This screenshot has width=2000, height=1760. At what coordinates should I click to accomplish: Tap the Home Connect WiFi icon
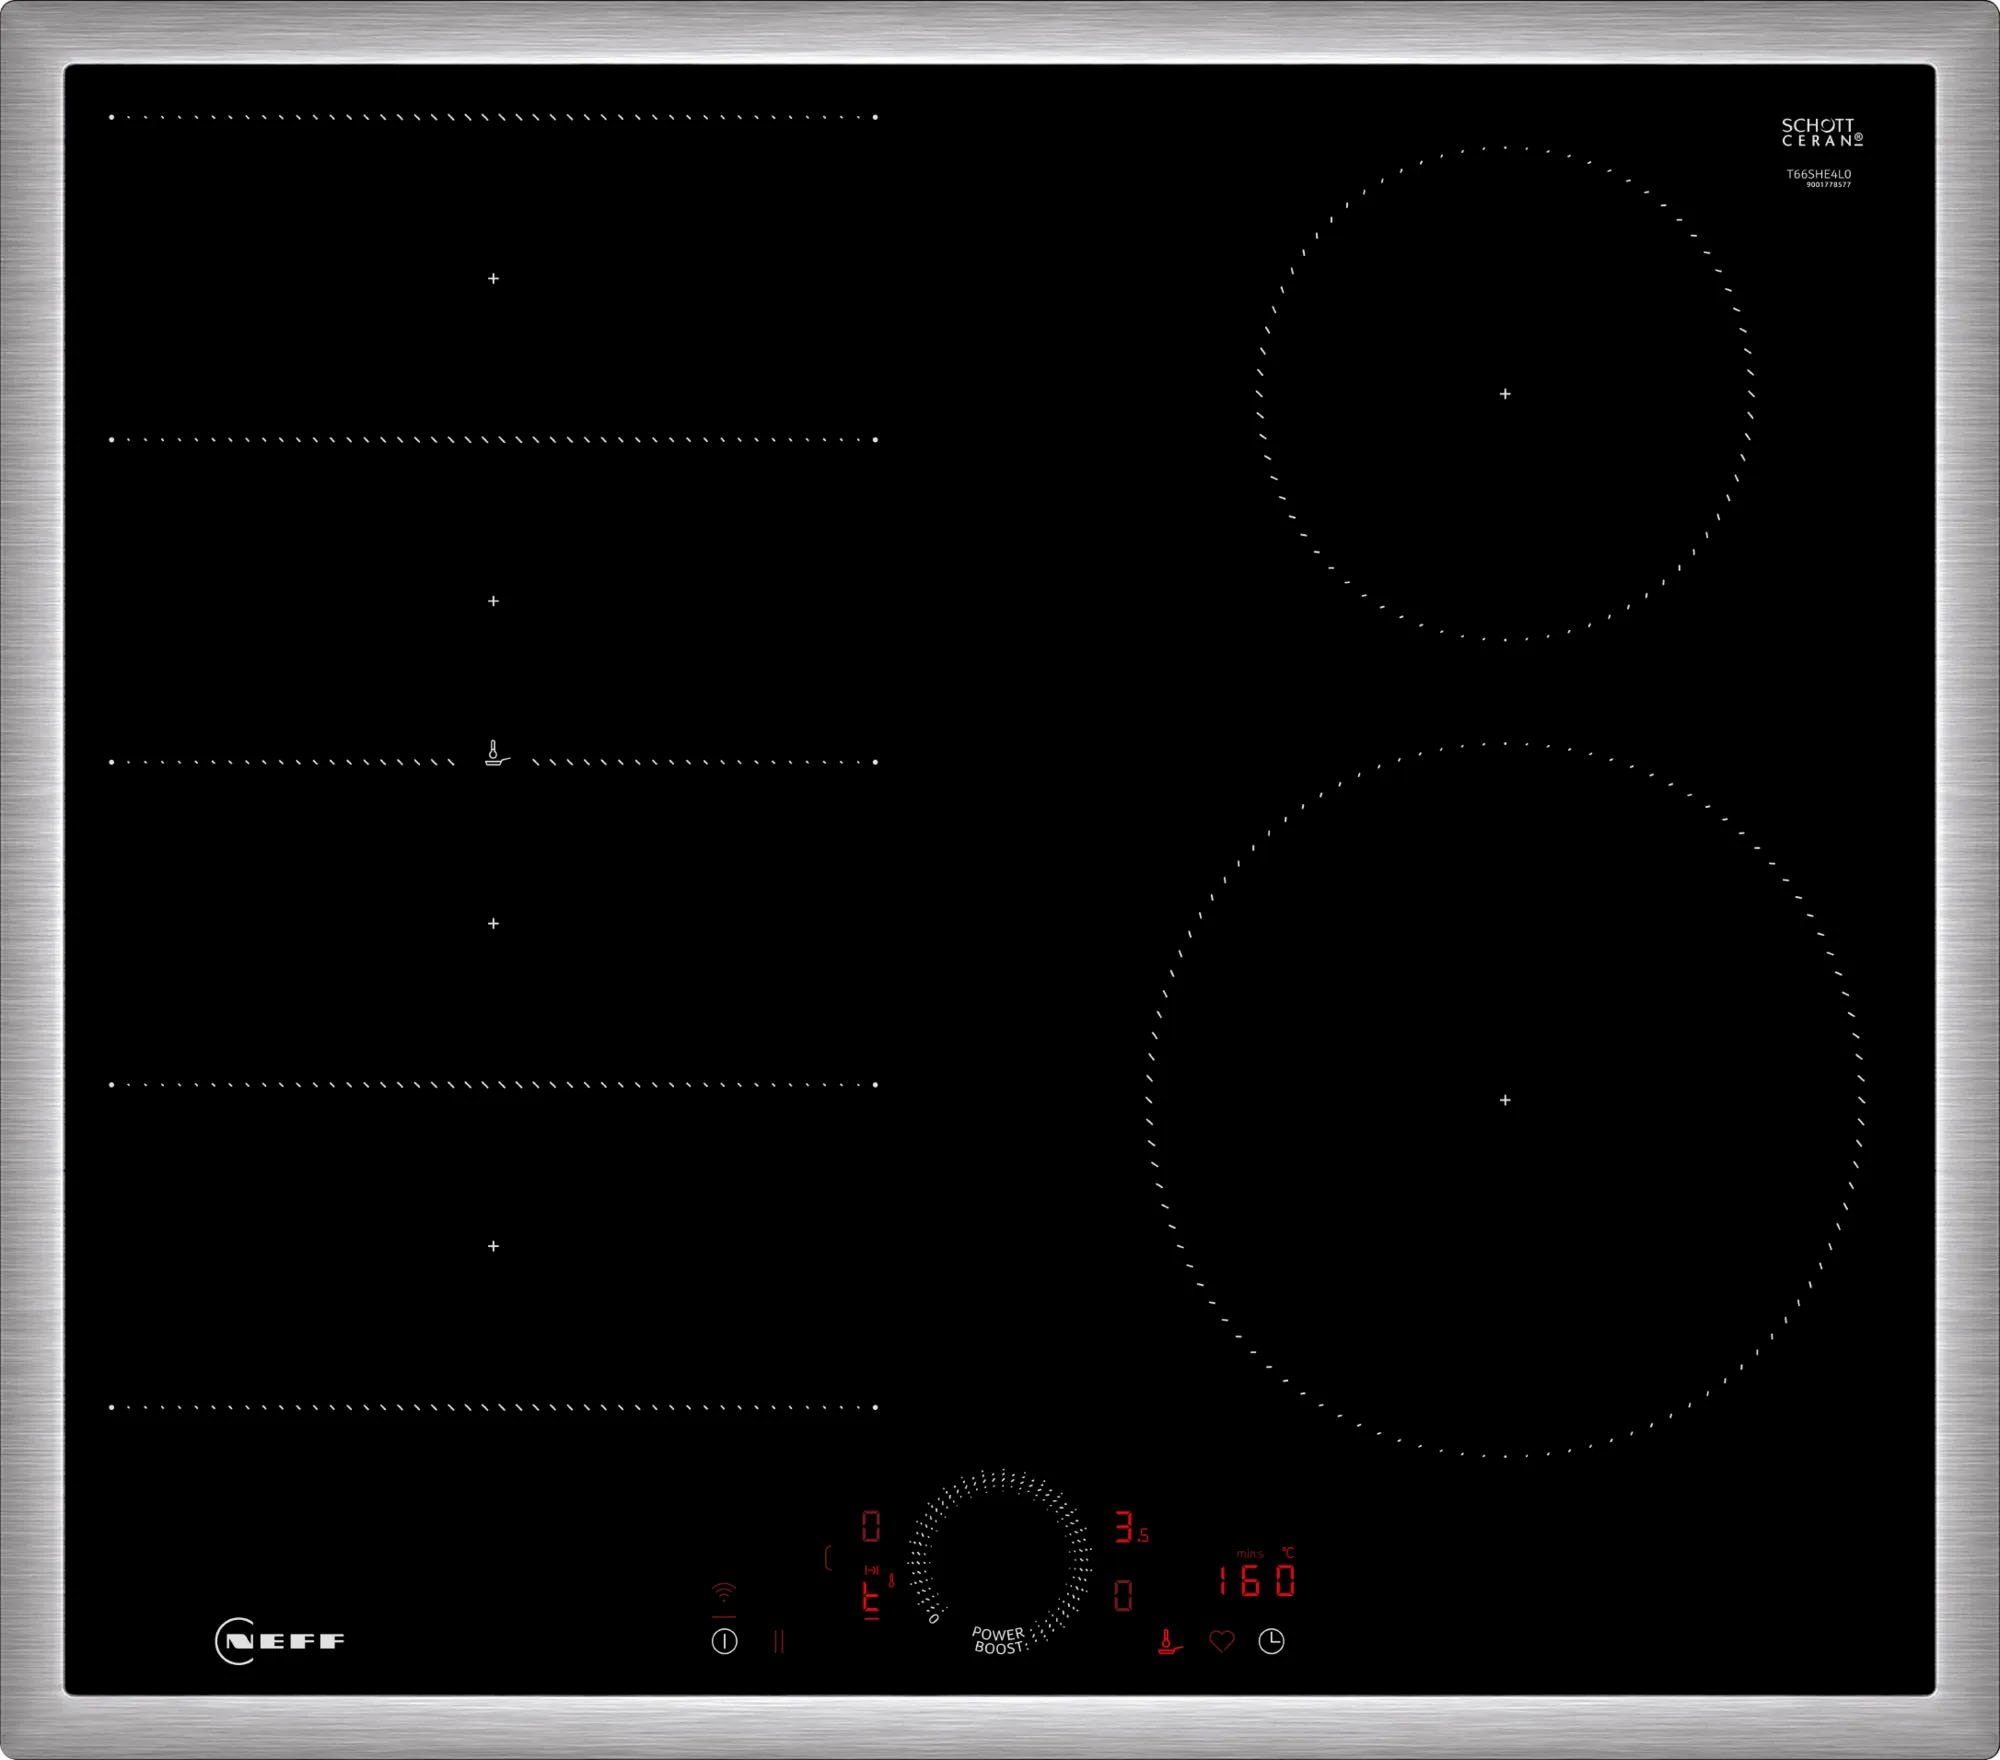(x=725, y=1594)
